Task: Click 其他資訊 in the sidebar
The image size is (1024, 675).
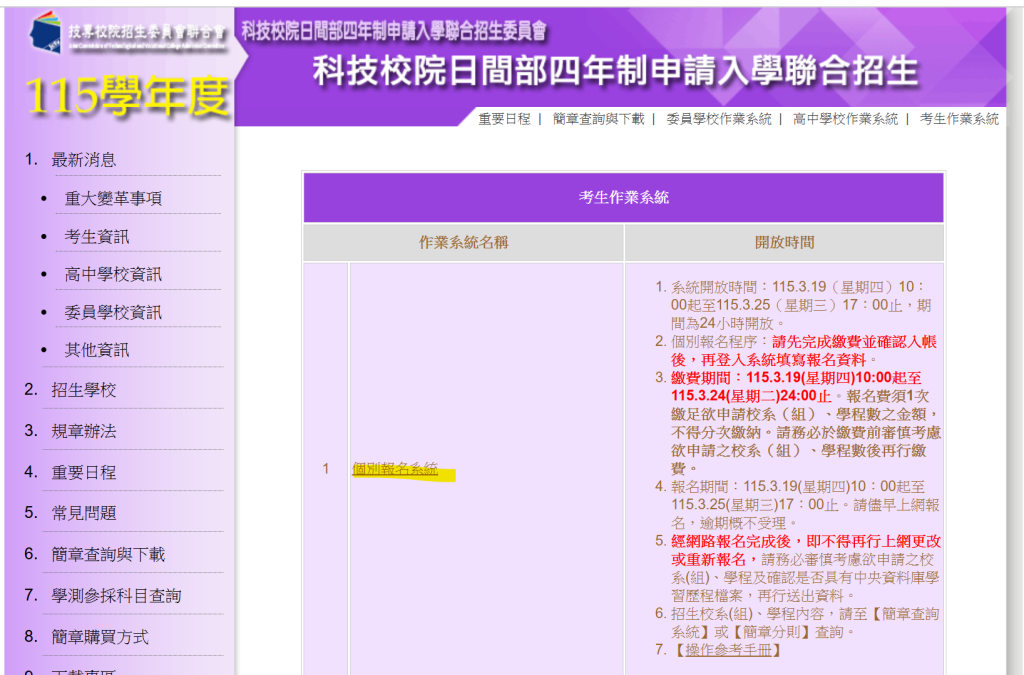Action: (x=97, y=351)
